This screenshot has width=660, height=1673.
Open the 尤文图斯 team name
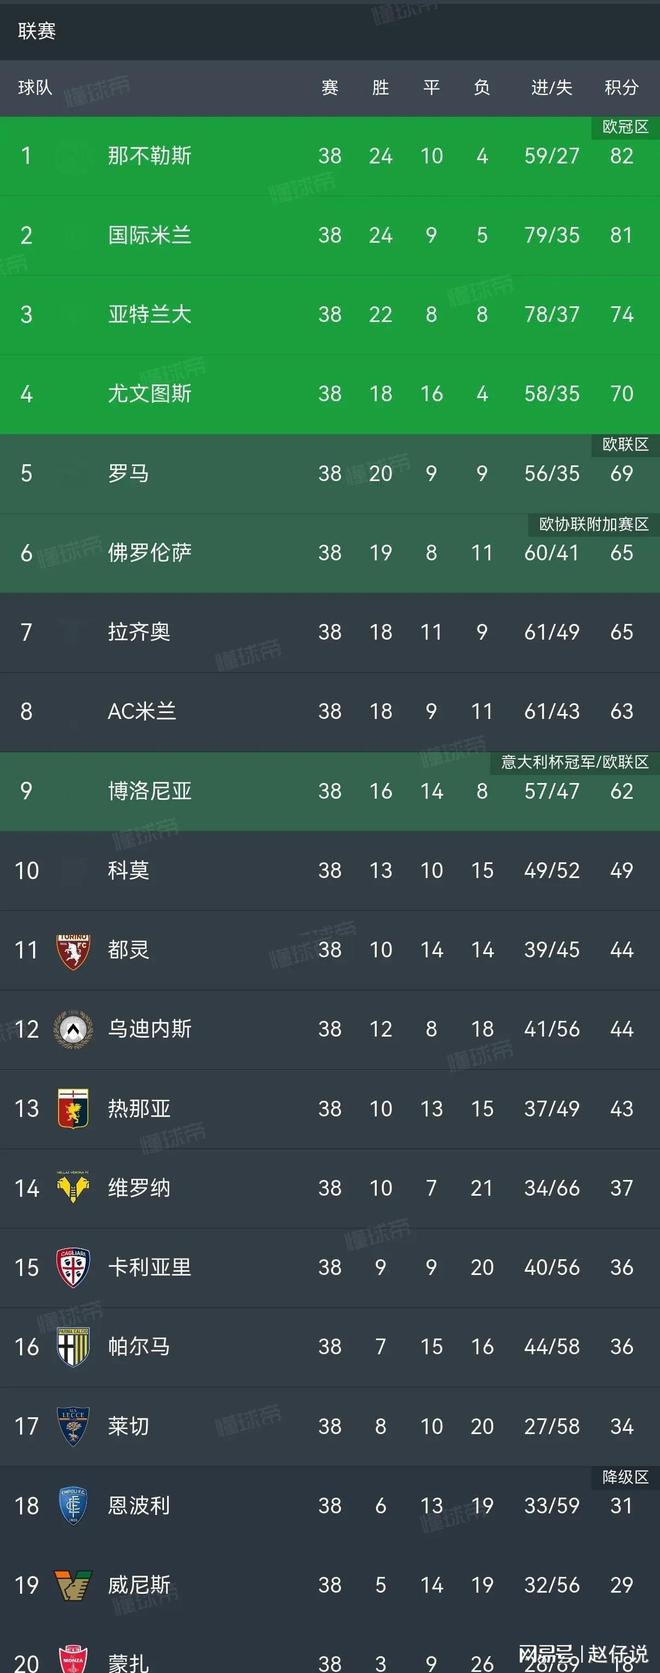click(x=150, y=394)
